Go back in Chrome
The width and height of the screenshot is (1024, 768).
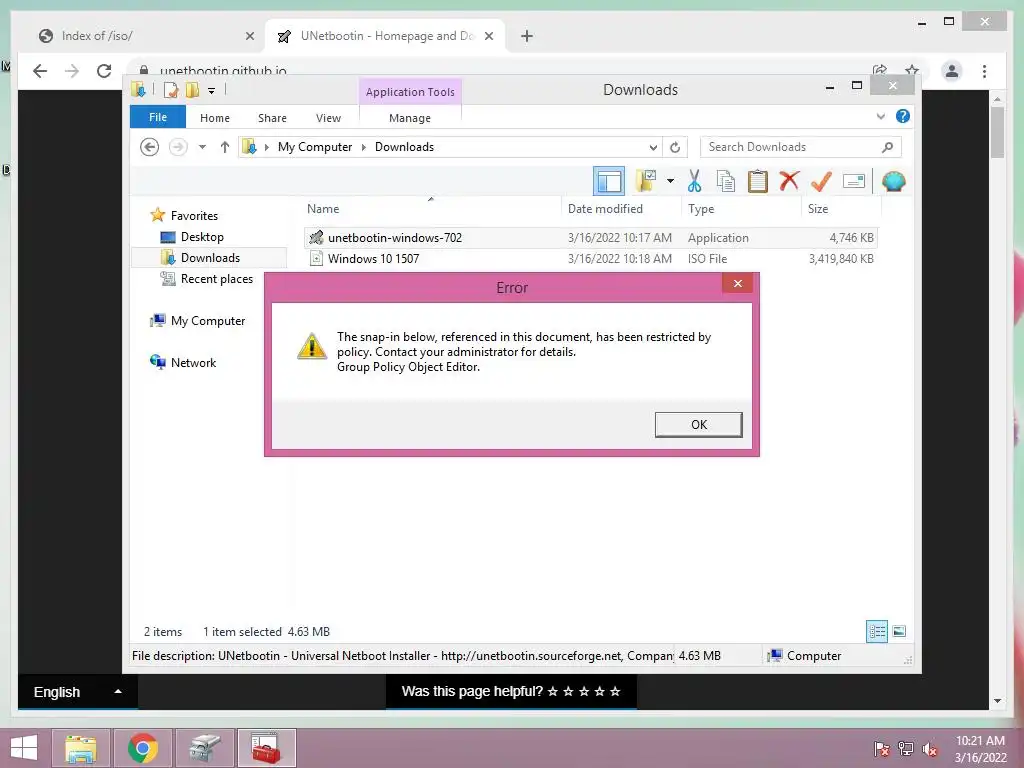click(40, 71)
